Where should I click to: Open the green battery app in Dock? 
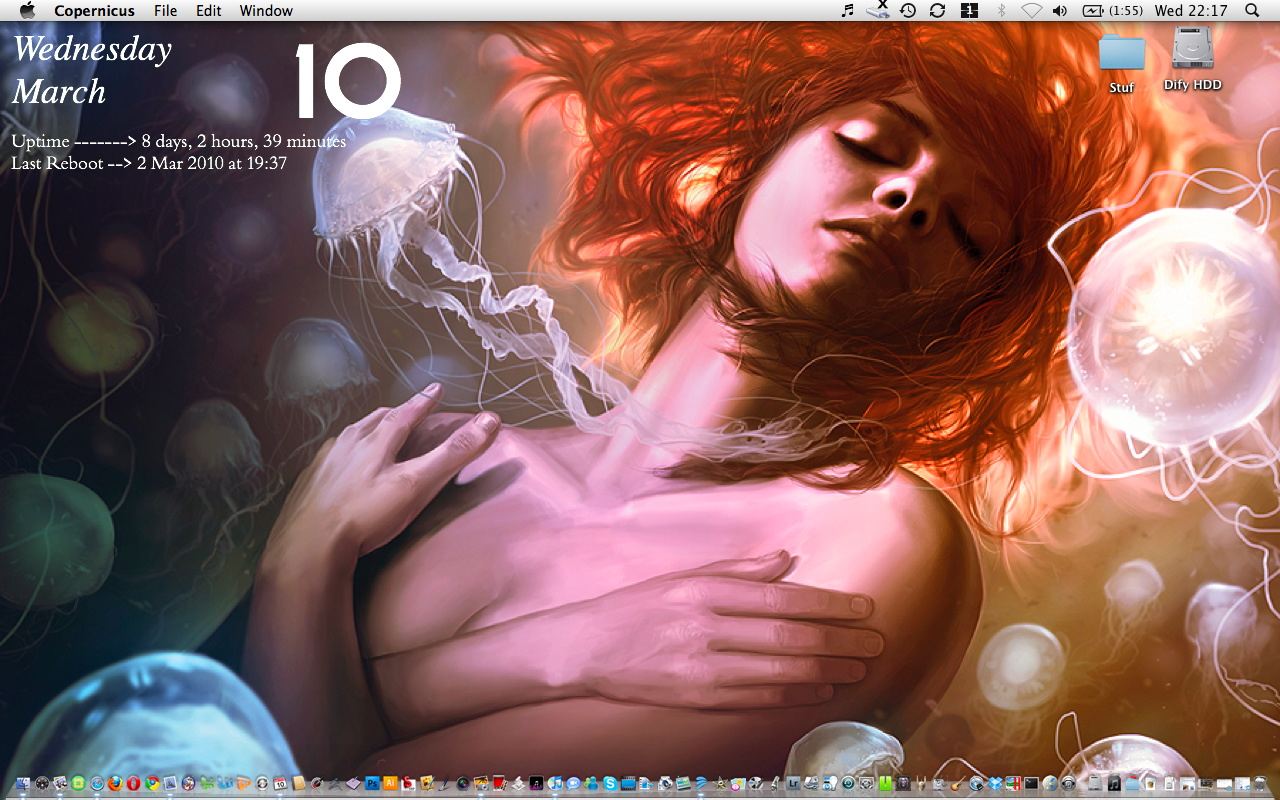[885, 783]
